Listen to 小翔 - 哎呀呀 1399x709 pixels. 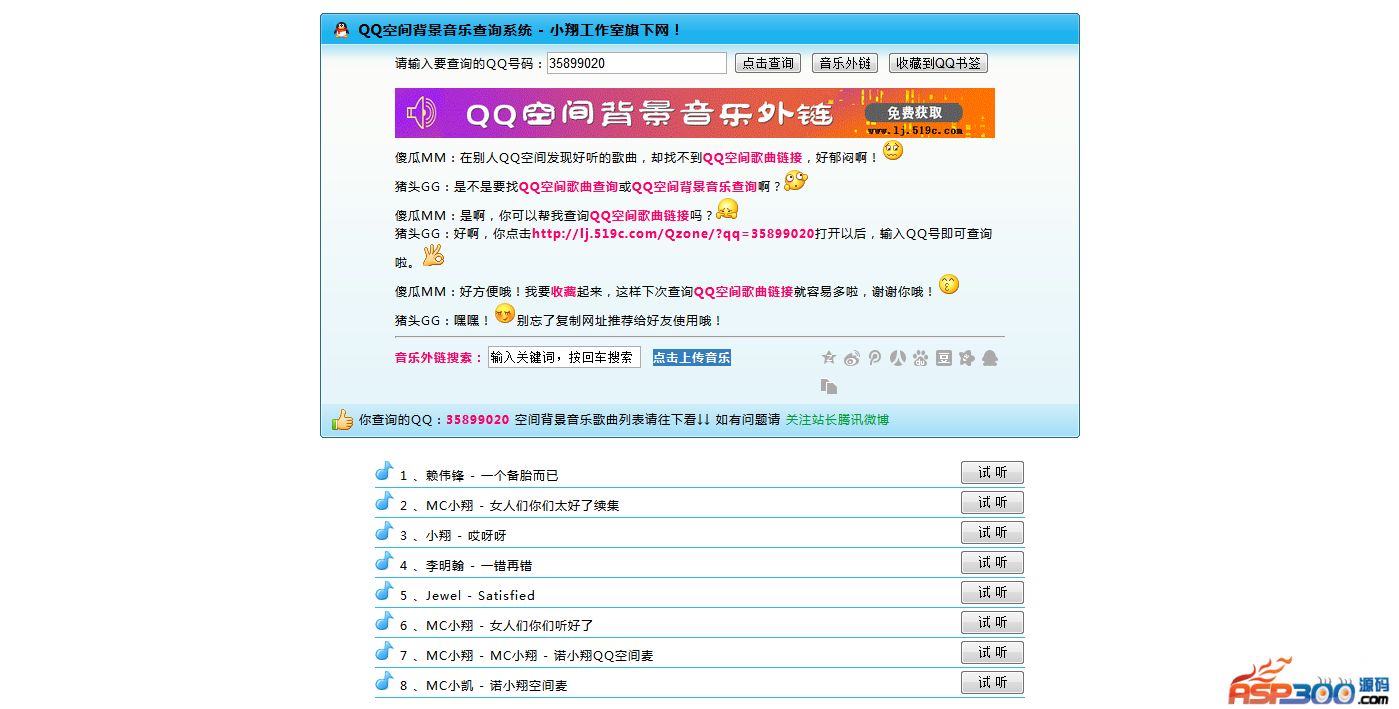(x=992, y=533)
